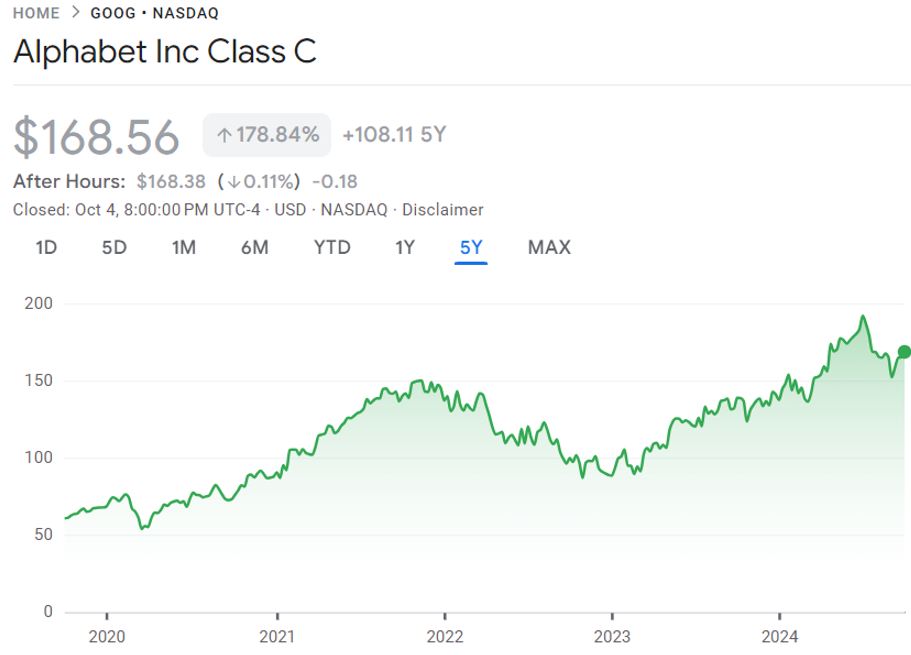
Task: Switch to the 6M range tab
Action: (254, 247)
